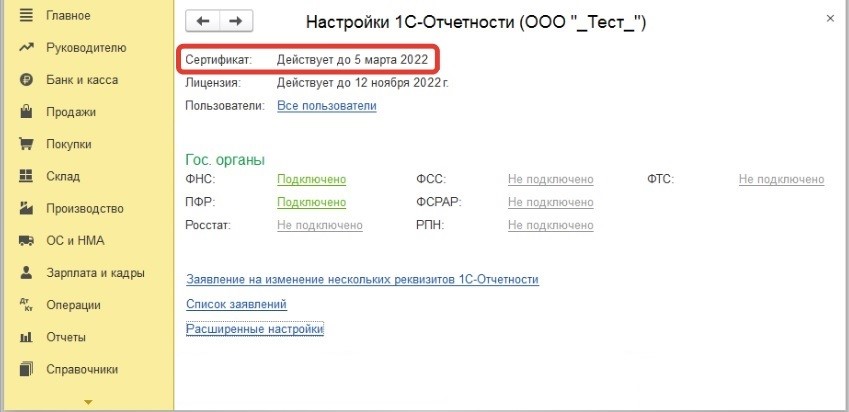Viewport: 849px width, 412px height.
Task: Click the Банк и касса ruble icon
Action: 26,80
